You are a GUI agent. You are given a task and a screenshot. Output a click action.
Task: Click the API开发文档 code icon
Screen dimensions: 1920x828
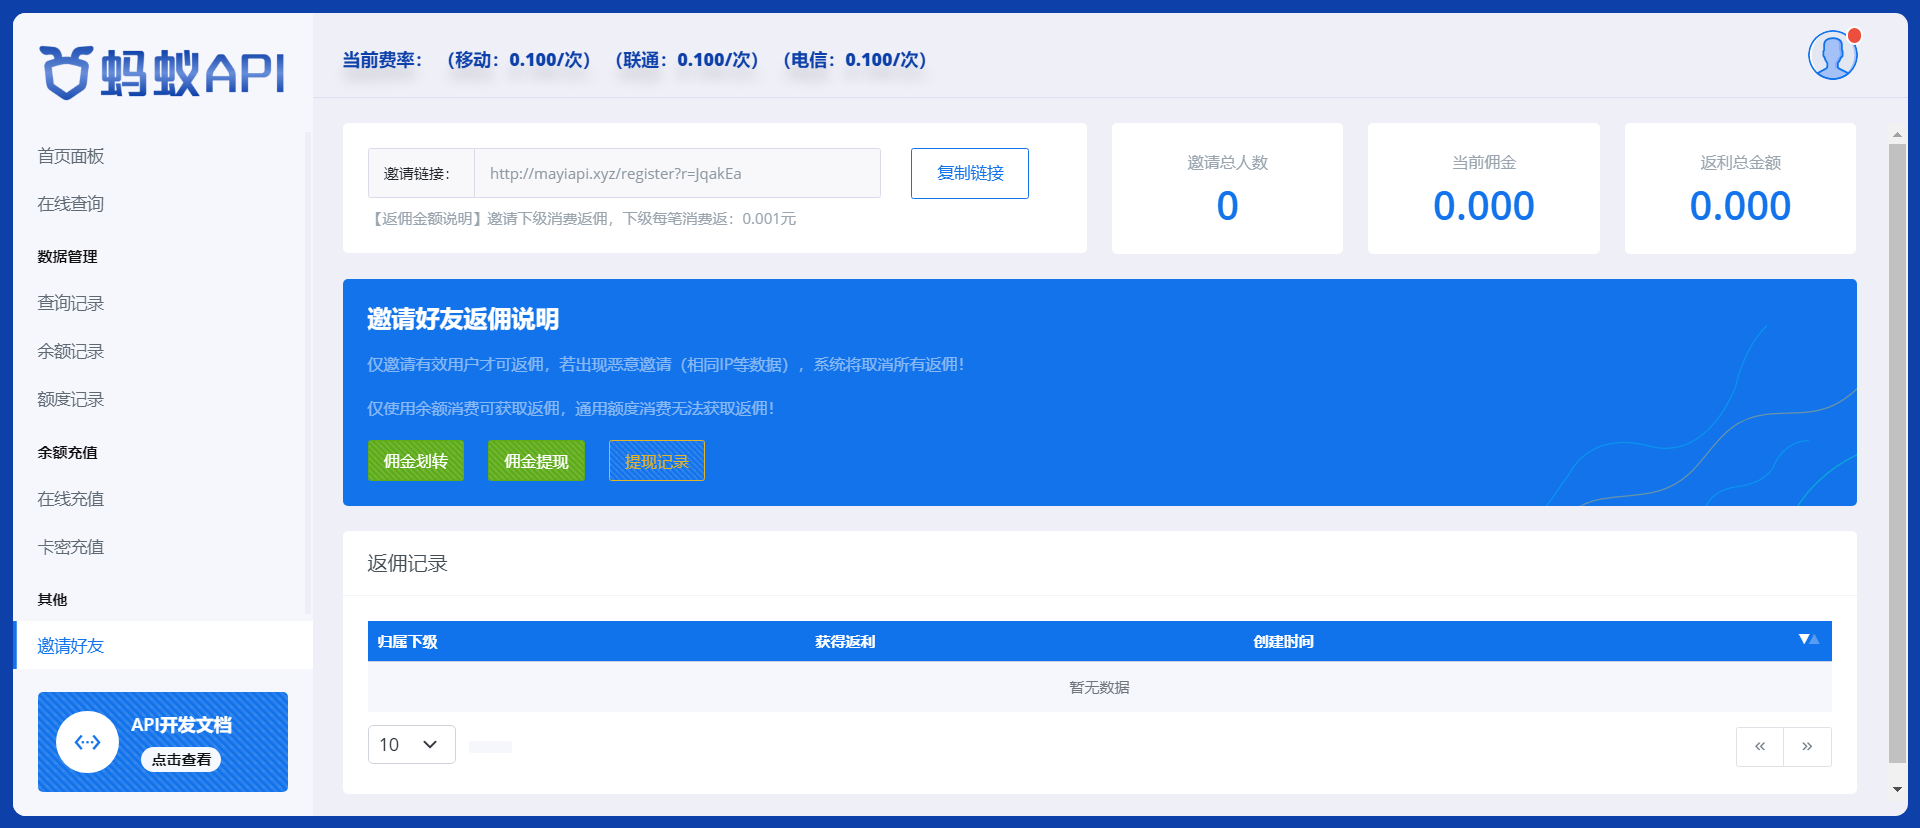[x=88, y=742]
